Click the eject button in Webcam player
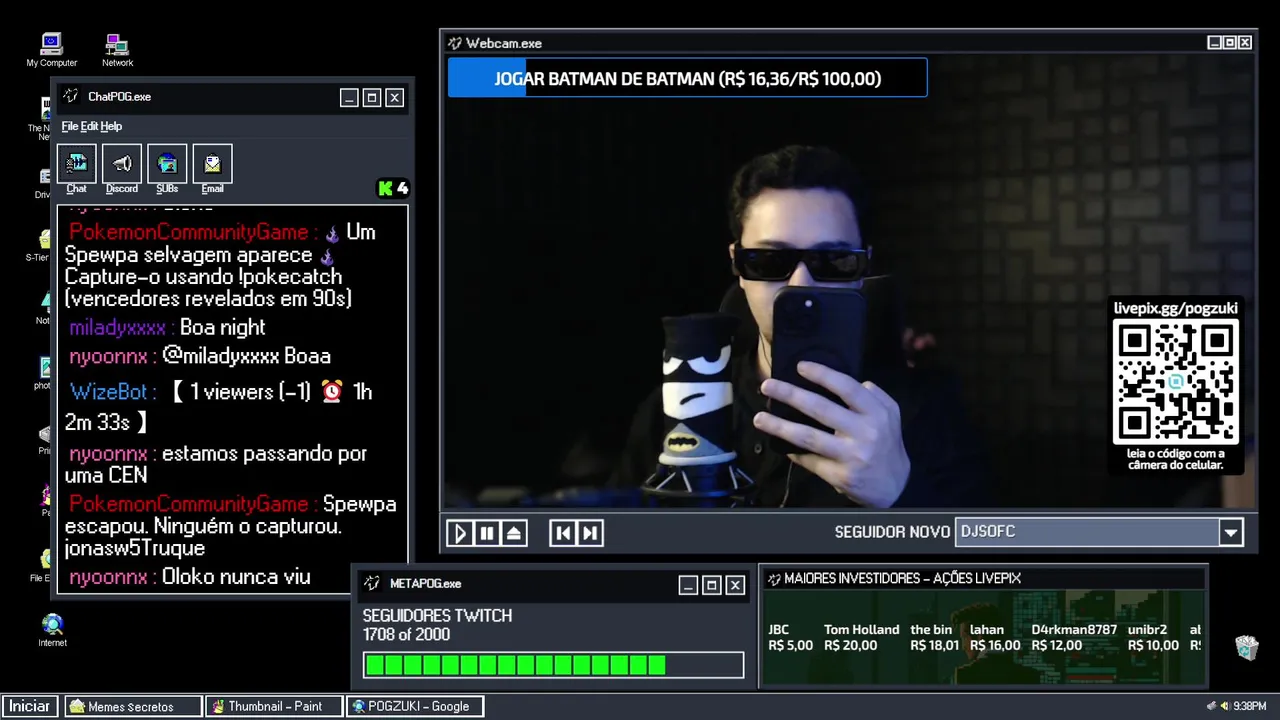1280x720 pixels. coord(513,533)
